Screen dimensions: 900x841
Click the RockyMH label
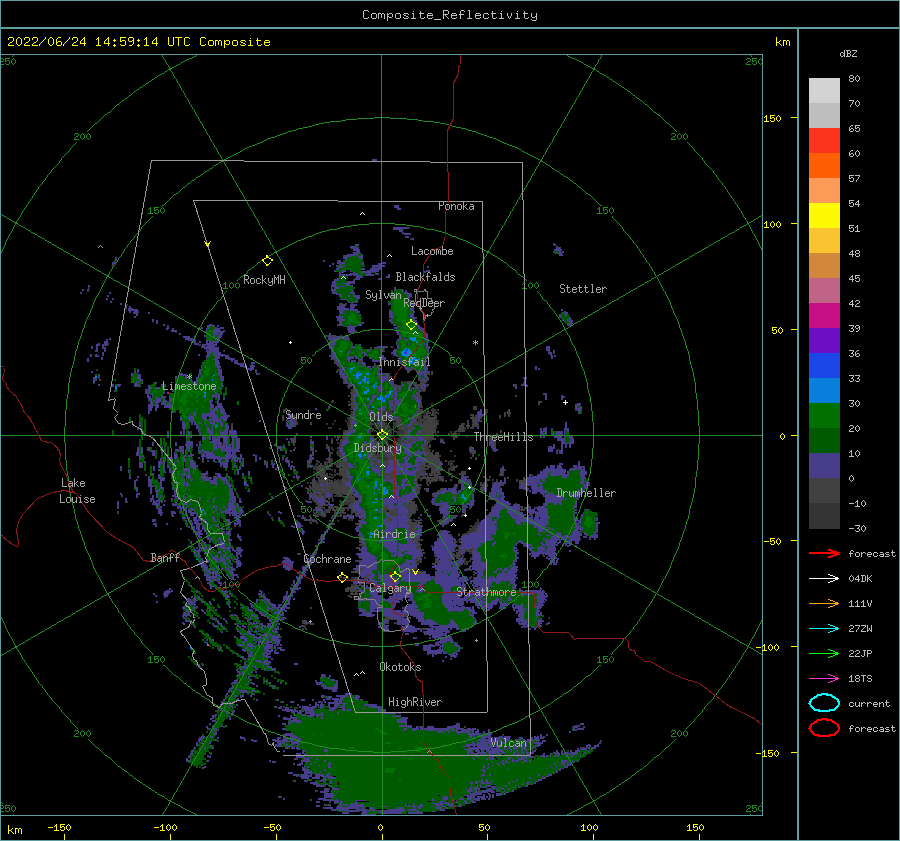(x=264, y=280)
